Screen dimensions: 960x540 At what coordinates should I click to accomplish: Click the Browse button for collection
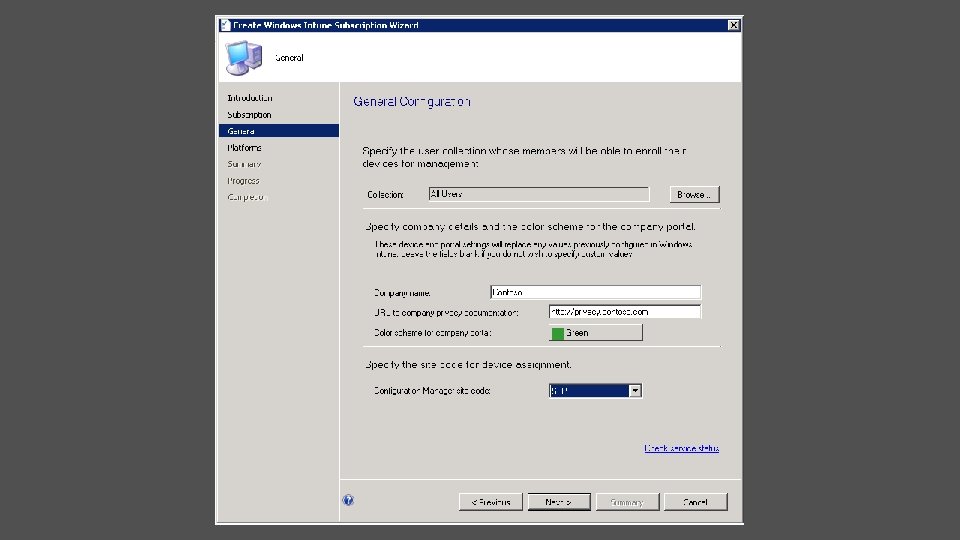coord(694,195)
